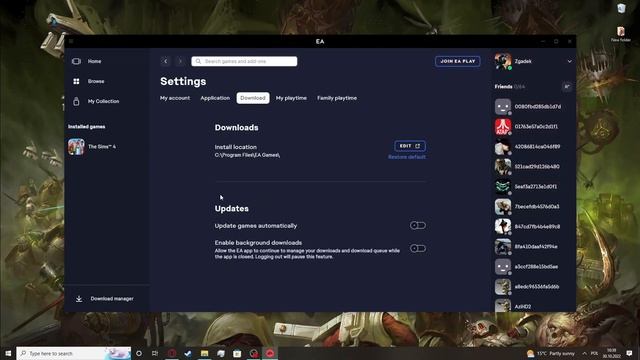Open Microsoft Store from the taskbar

pos(237,353)
